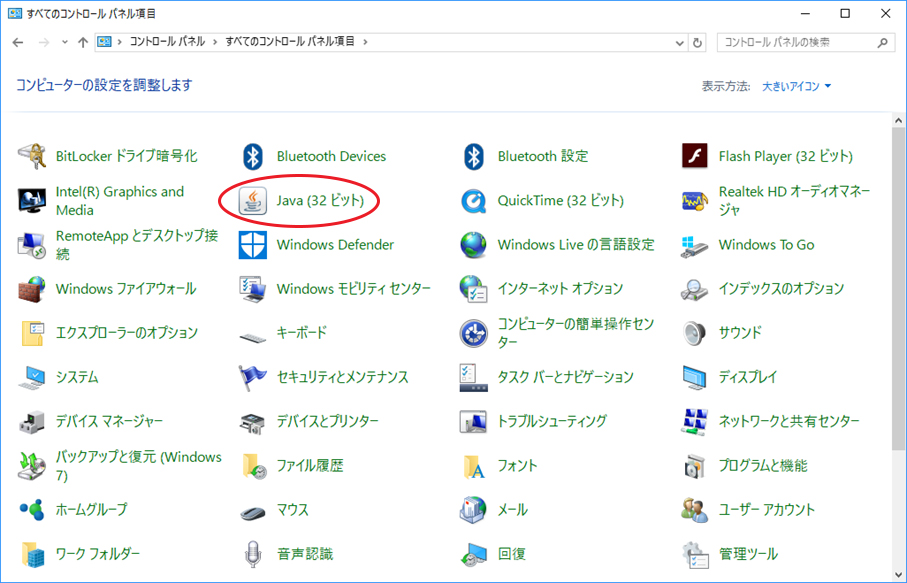Viewport: 907px width, 583px height.
Task: Open the Bluetooth 設定 icon
Action: pos(474,156)
